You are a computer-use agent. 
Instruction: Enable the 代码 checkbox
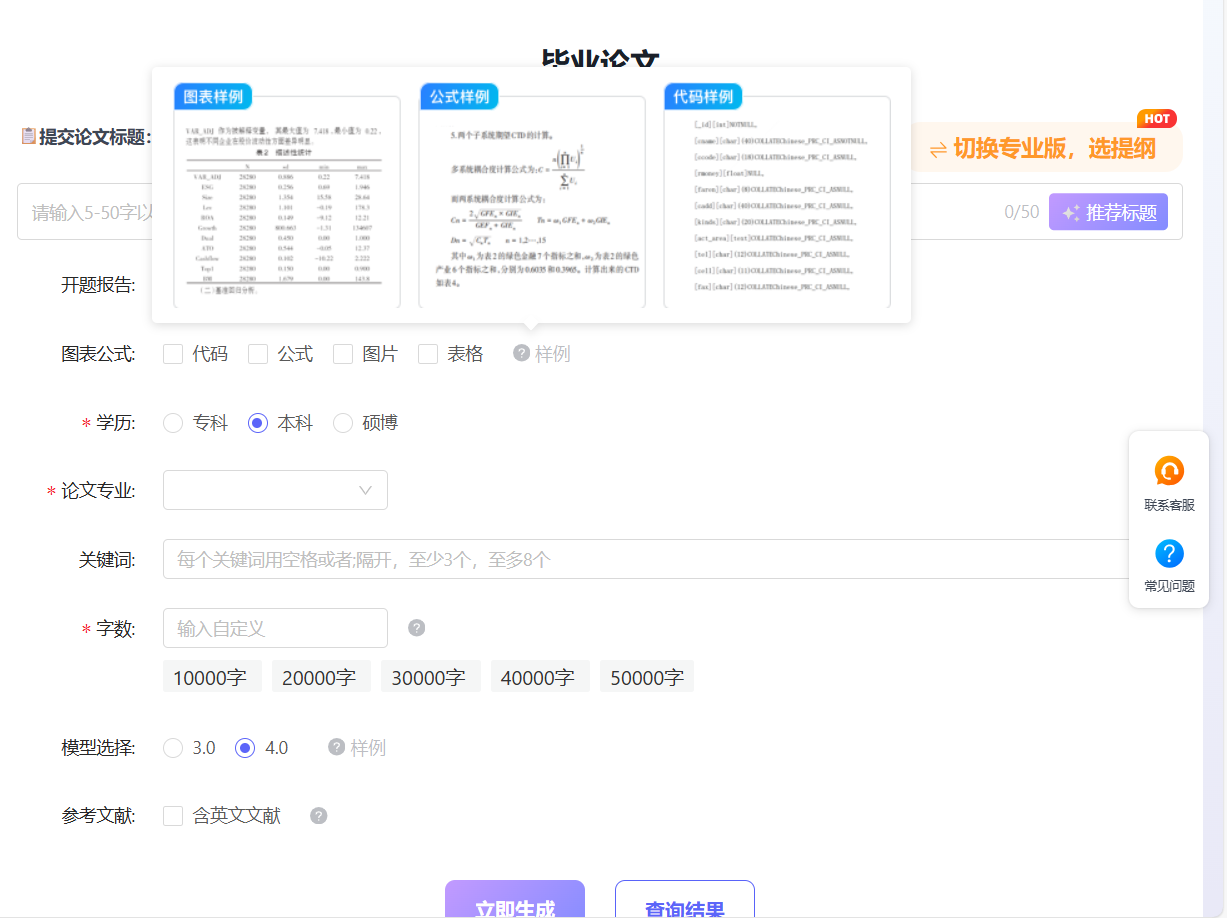pyautogui.click(x=171, y=353)
